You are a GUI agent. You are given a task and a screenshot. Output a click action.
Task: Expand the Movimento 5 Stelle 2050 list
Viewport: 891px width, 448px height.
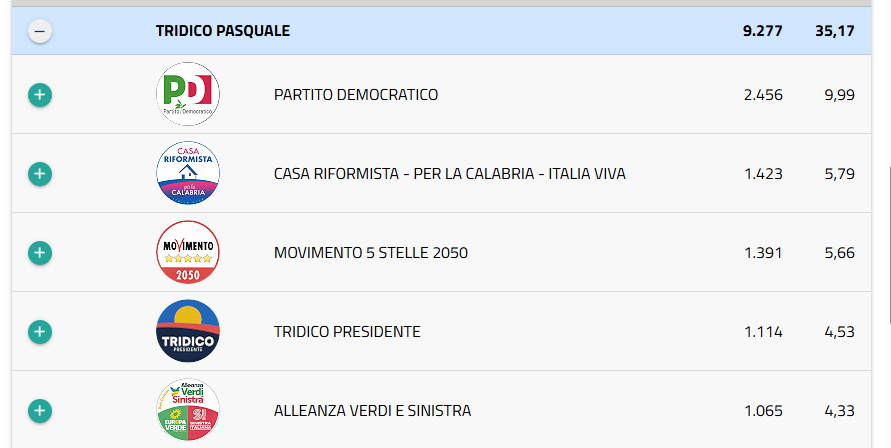pos(39,252)
